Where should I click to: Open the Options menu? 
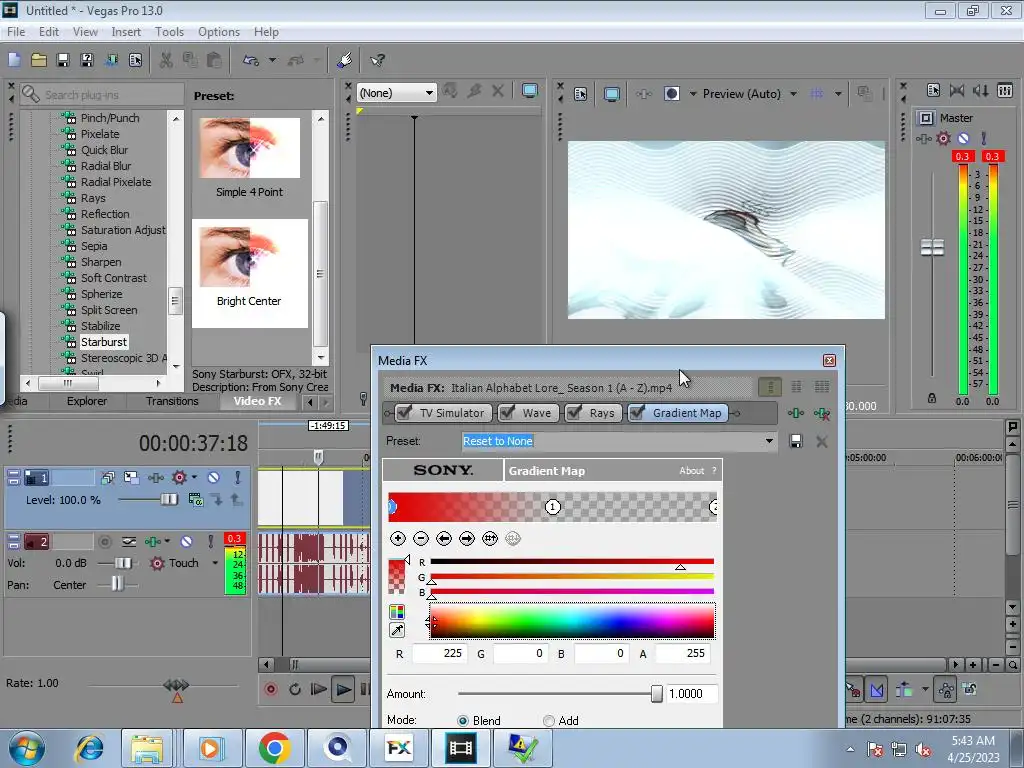tap(219, 31)
